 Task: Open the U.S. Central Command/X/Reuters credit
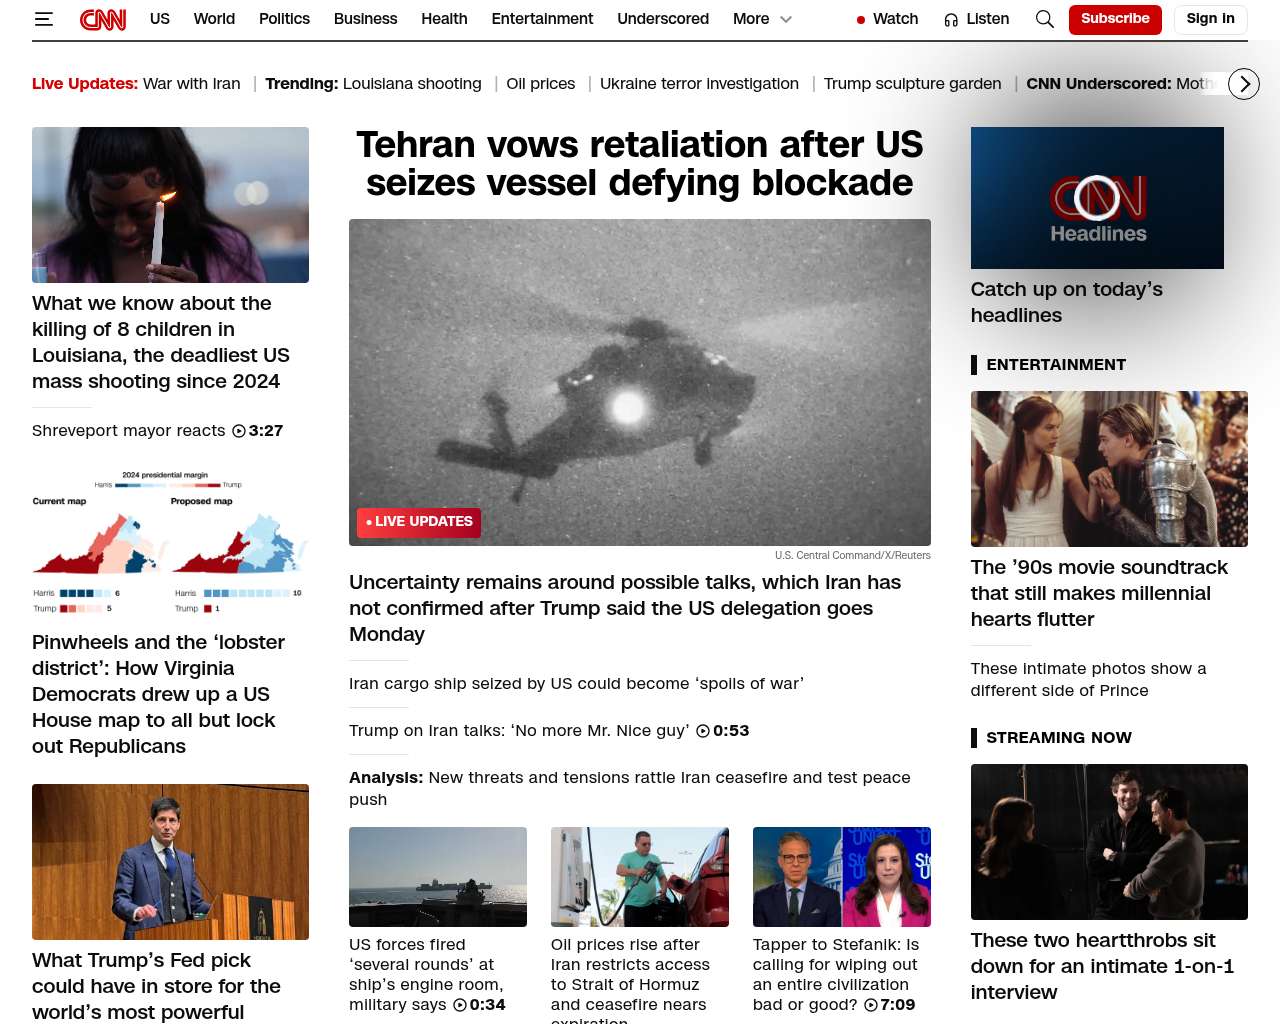853,555
